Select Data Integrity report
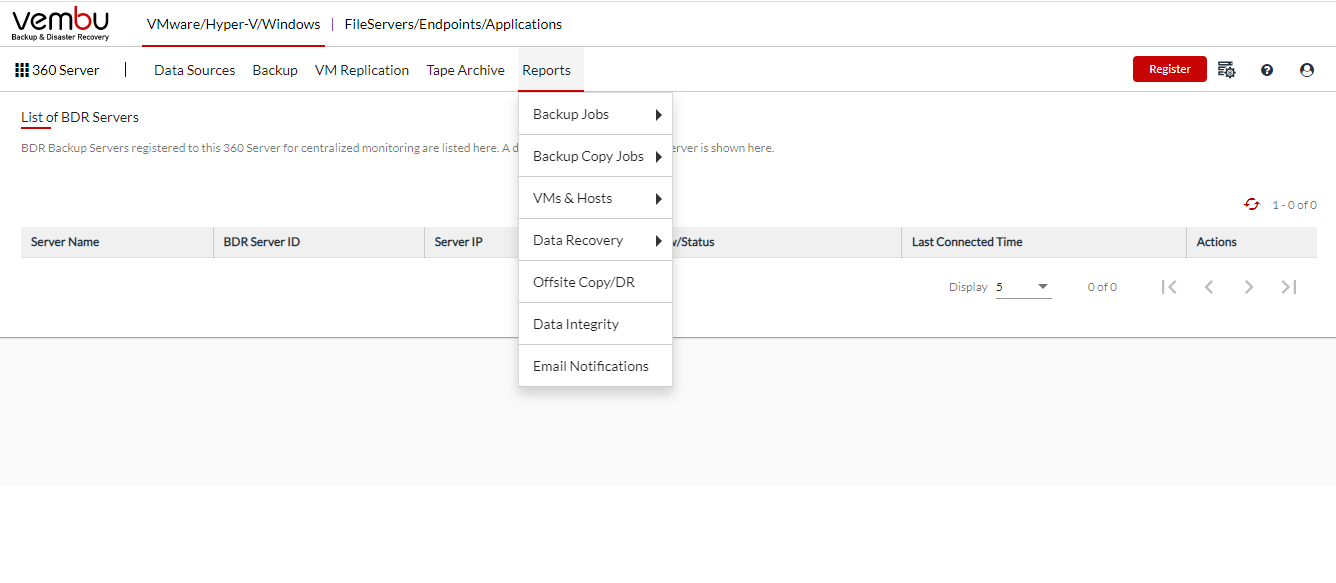1336x583 pixels. coord(596,324)
